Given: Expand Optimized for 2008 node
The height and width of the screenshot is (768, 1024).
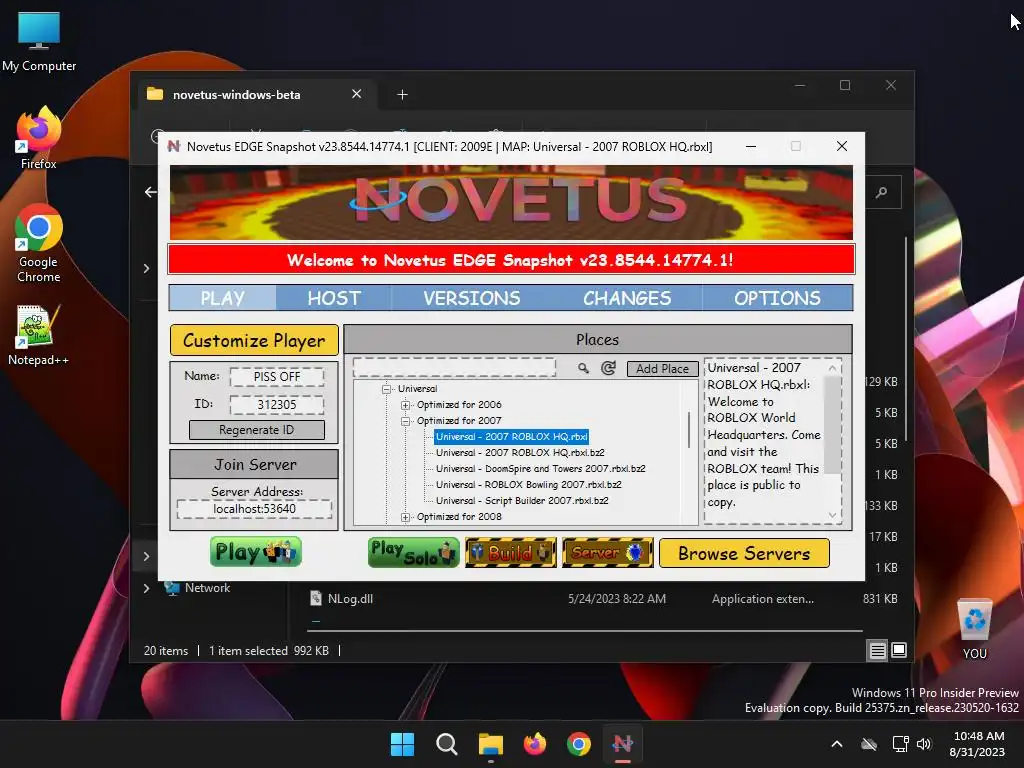Looking at the screenshot, I should pyautogui.click(x=406, y=517).
